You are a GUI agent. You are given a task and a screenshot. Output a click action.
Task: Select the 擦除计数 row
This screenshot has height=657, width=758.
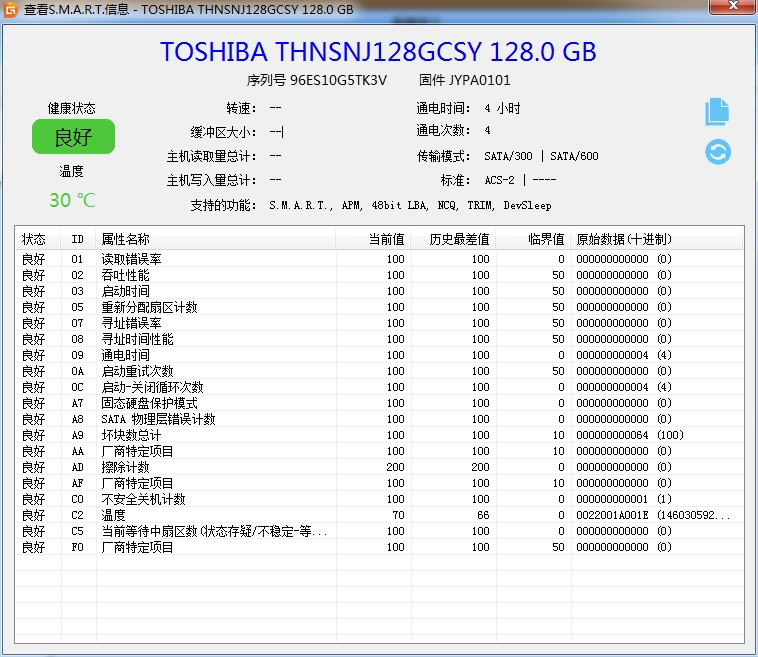[x=379, y=467]
